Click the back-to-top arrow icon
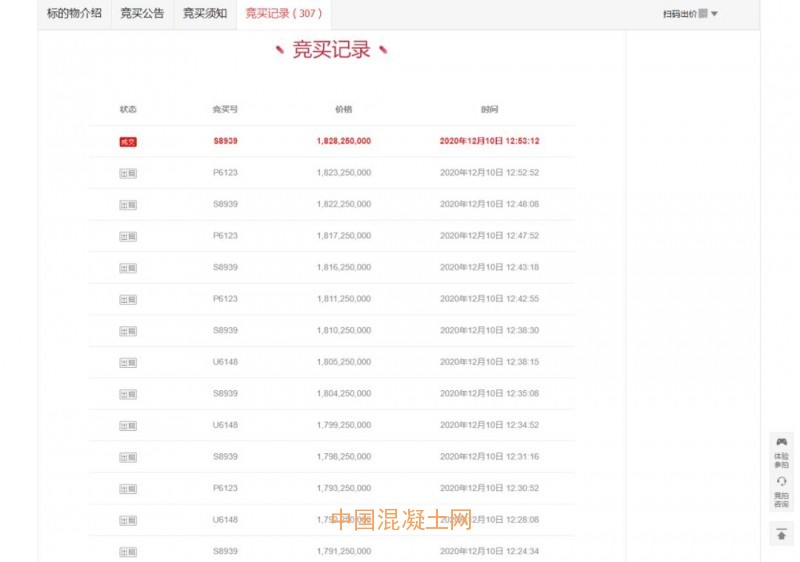 781,535
